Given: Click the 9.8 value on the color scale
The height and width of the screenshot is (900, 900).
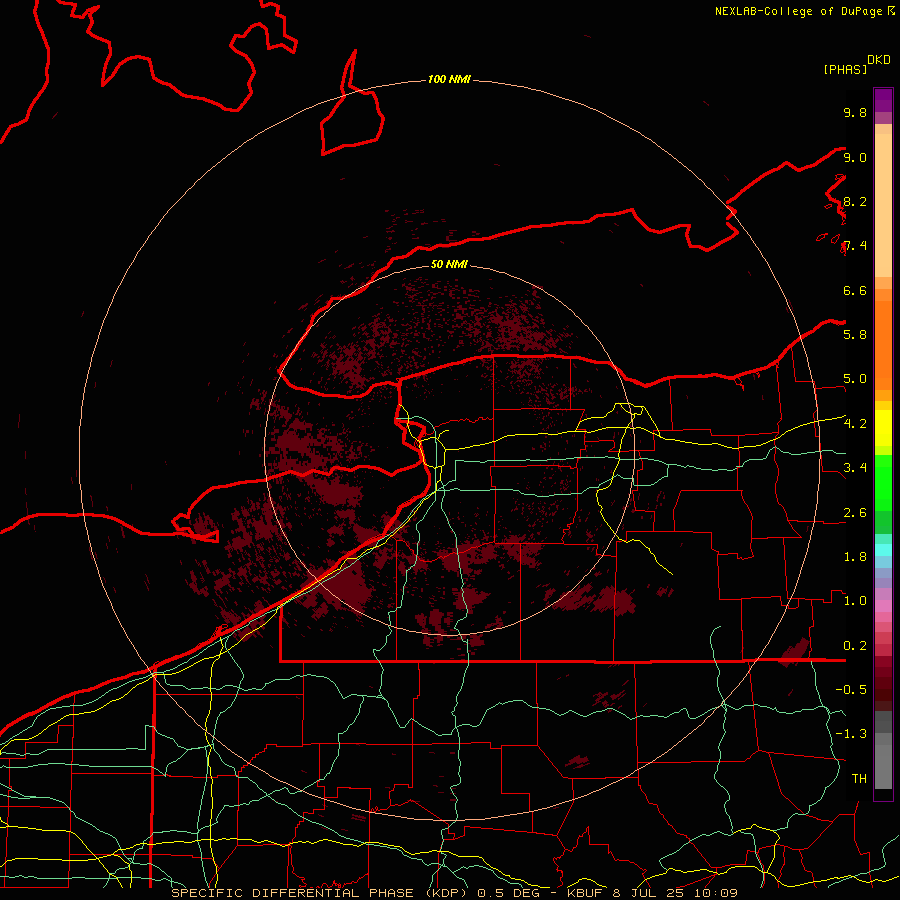Looking at the screenshot, I should [x=855, y=112].
